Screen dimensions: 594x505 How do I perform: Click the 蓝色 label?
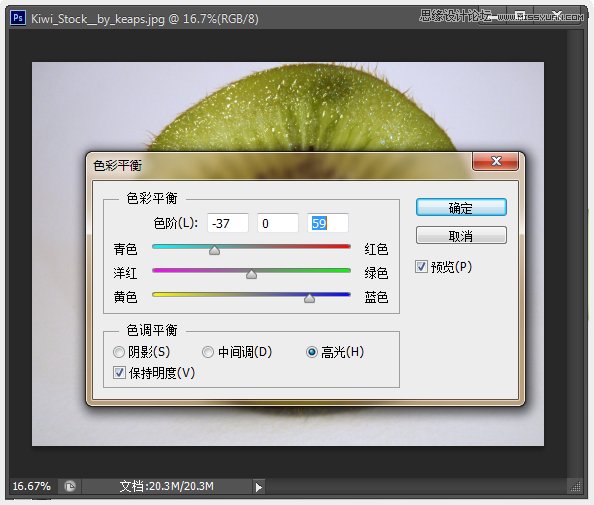point(376,297)
